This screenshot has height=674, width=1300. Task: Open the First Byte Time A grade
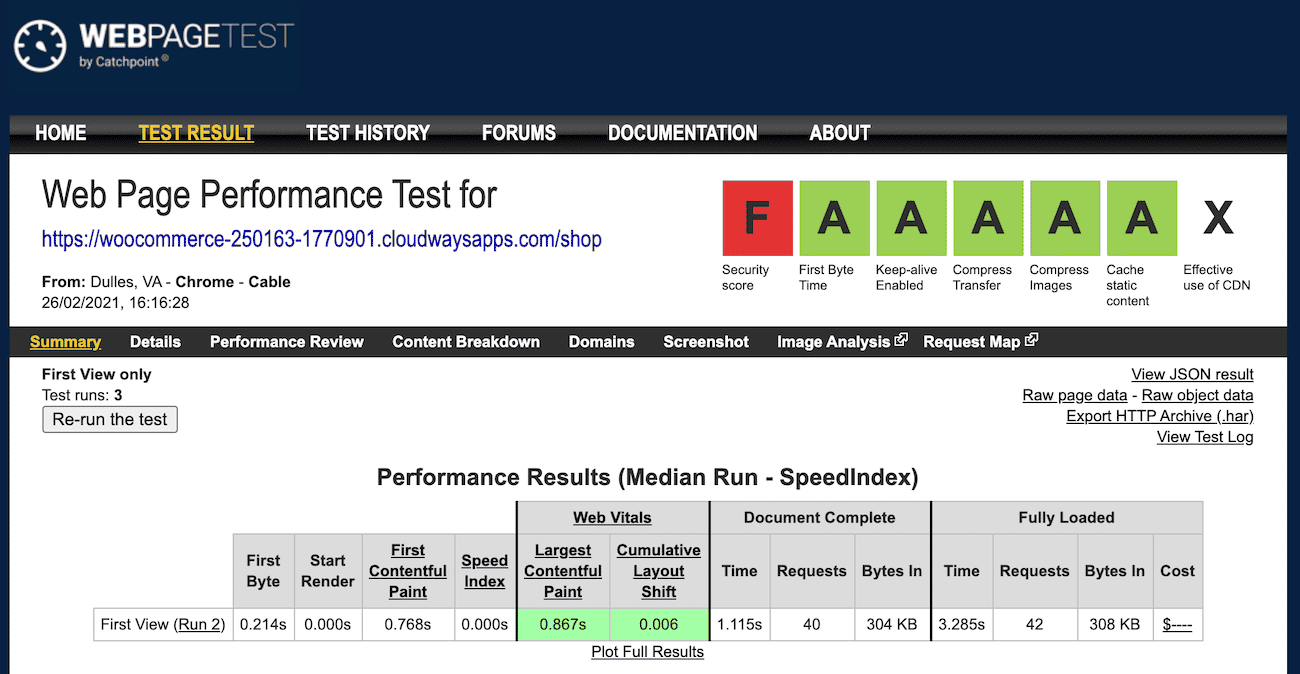click(x=834, y=218)
